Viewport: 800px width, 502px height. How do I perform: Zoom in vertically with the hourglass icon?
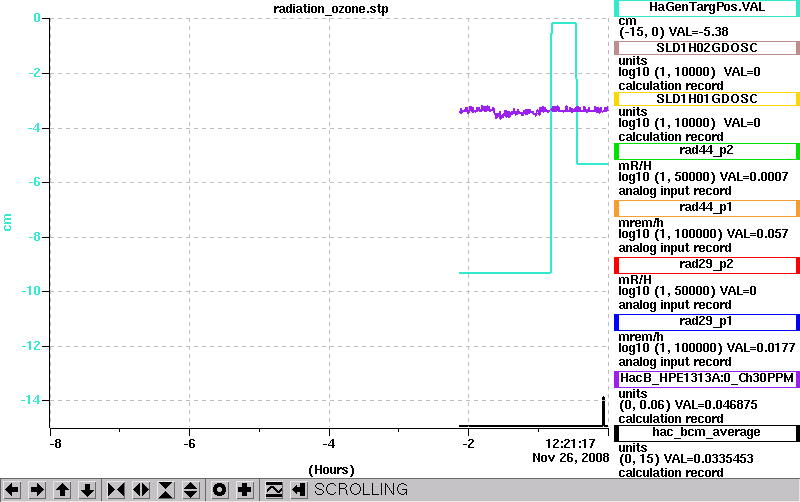tap(166, 490)
